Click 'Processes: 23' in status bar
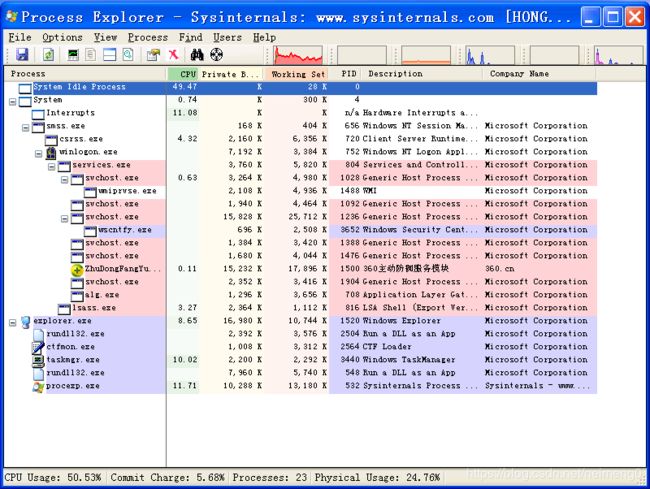The image size is (650, 489). pos(269,478)
